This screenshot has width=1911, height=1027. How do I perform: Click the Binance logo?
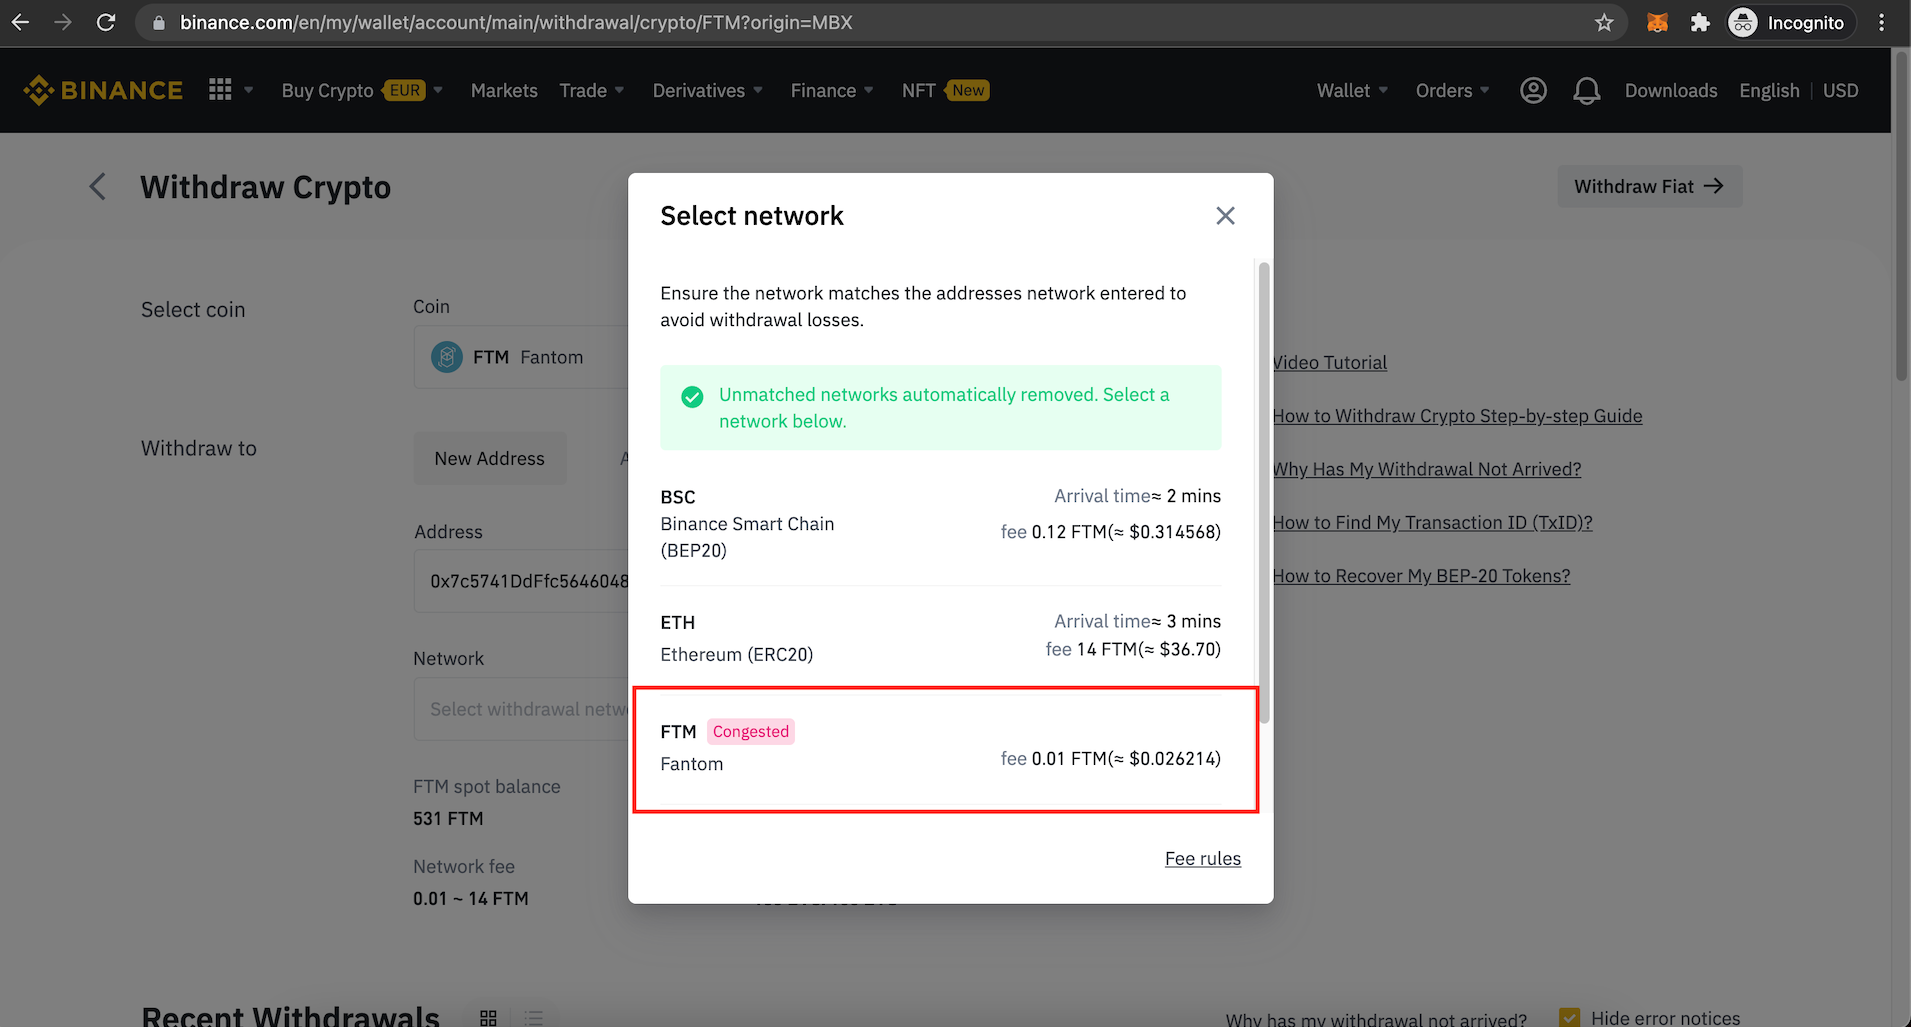tap(103, 90)
